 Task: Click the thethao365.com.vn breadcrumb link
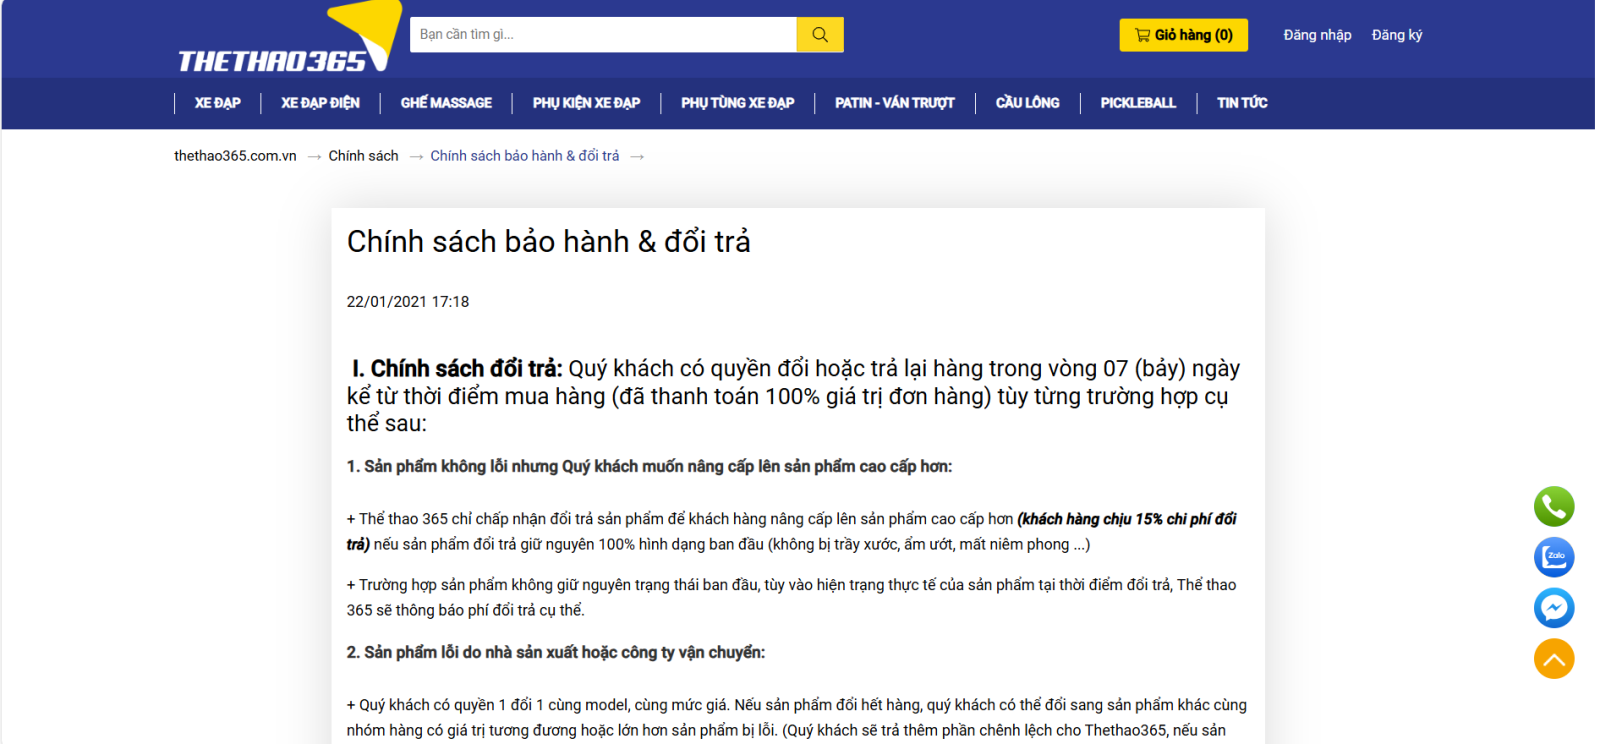coord(235,156)
